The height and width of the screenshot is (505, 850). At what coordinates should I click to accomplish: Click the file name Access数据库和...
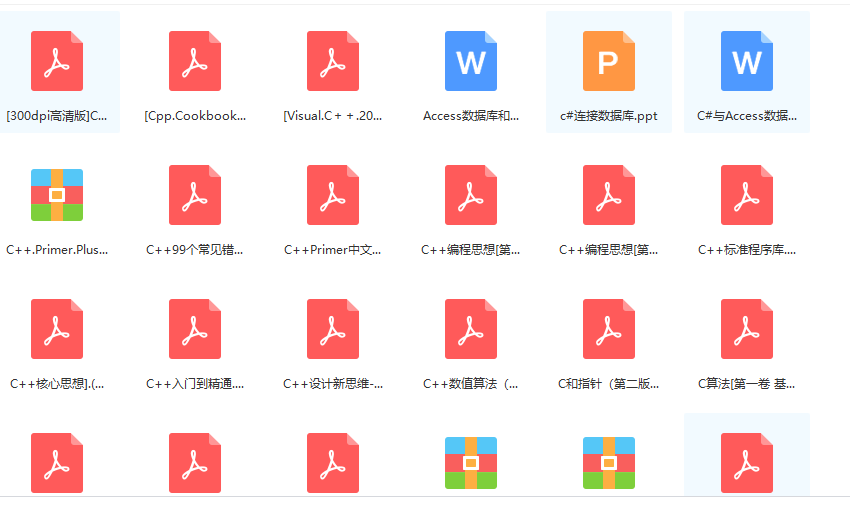coord(471,116)
